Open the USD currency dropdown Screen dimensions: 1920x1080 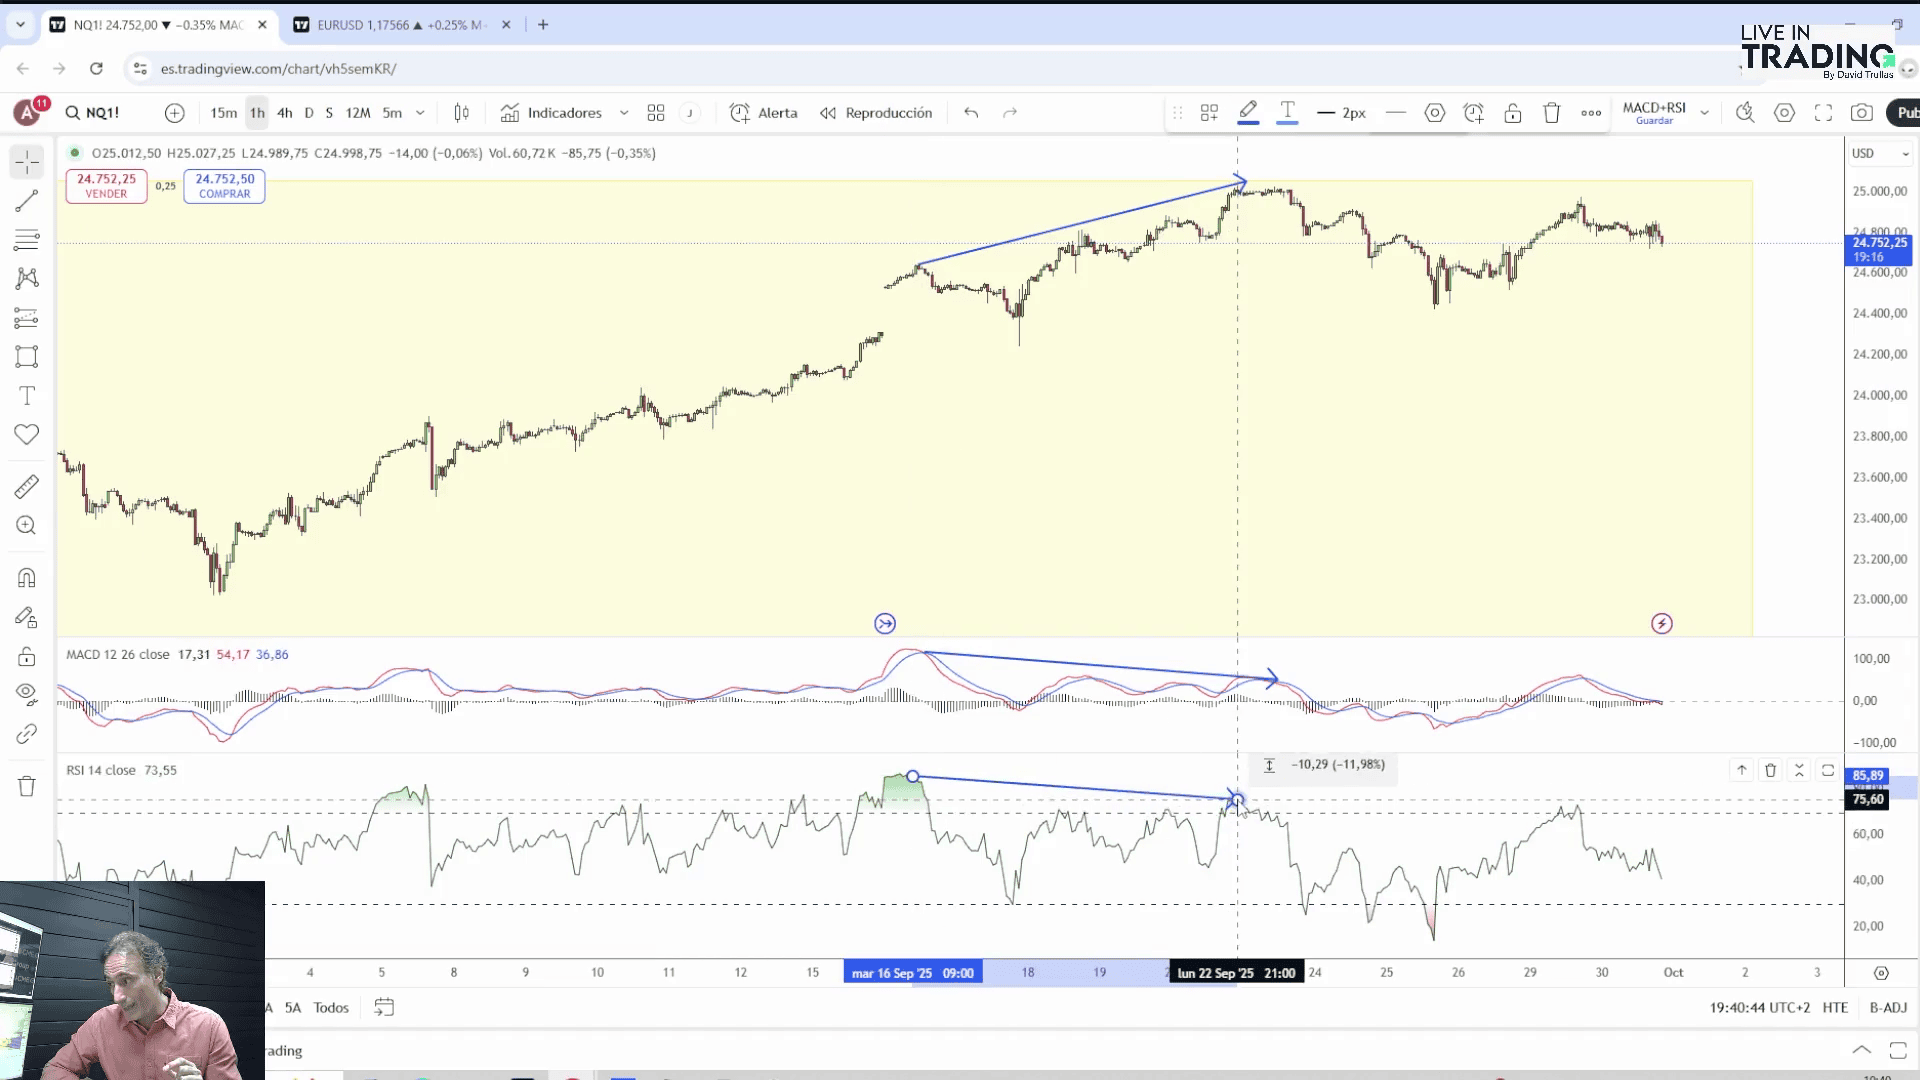coord(1880,153)
